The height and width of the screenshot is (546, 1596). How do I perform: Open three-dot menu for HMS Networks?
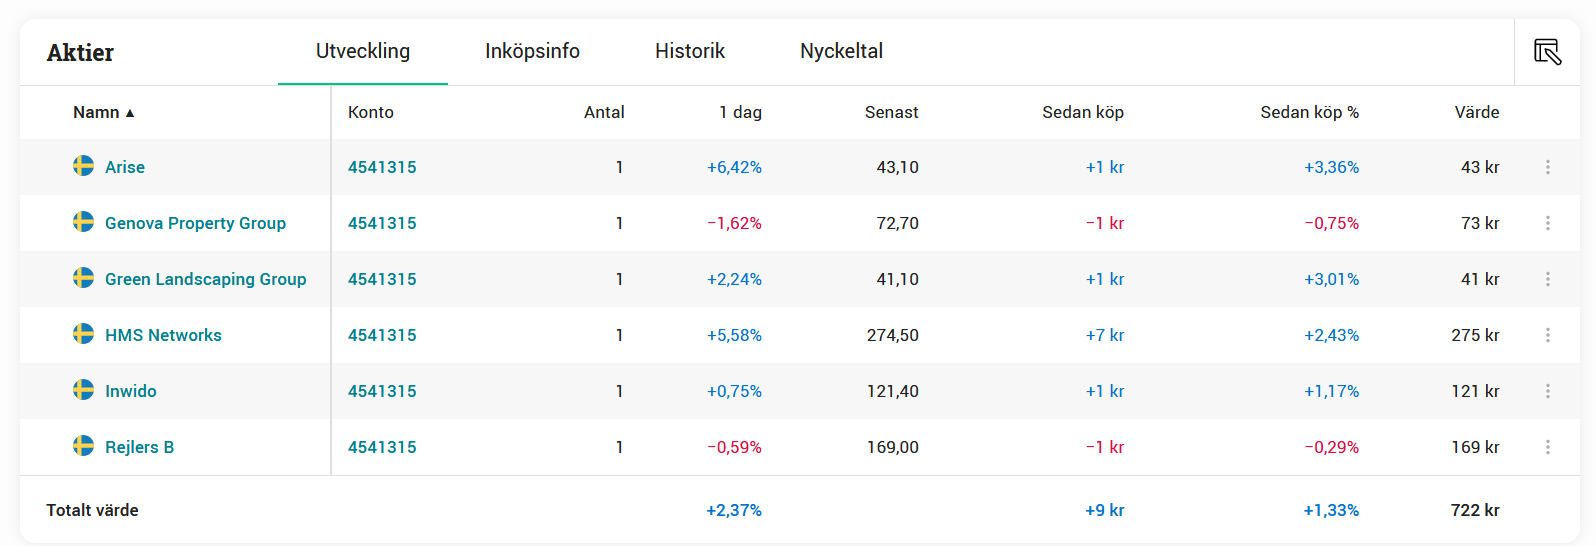point(1547,335)
